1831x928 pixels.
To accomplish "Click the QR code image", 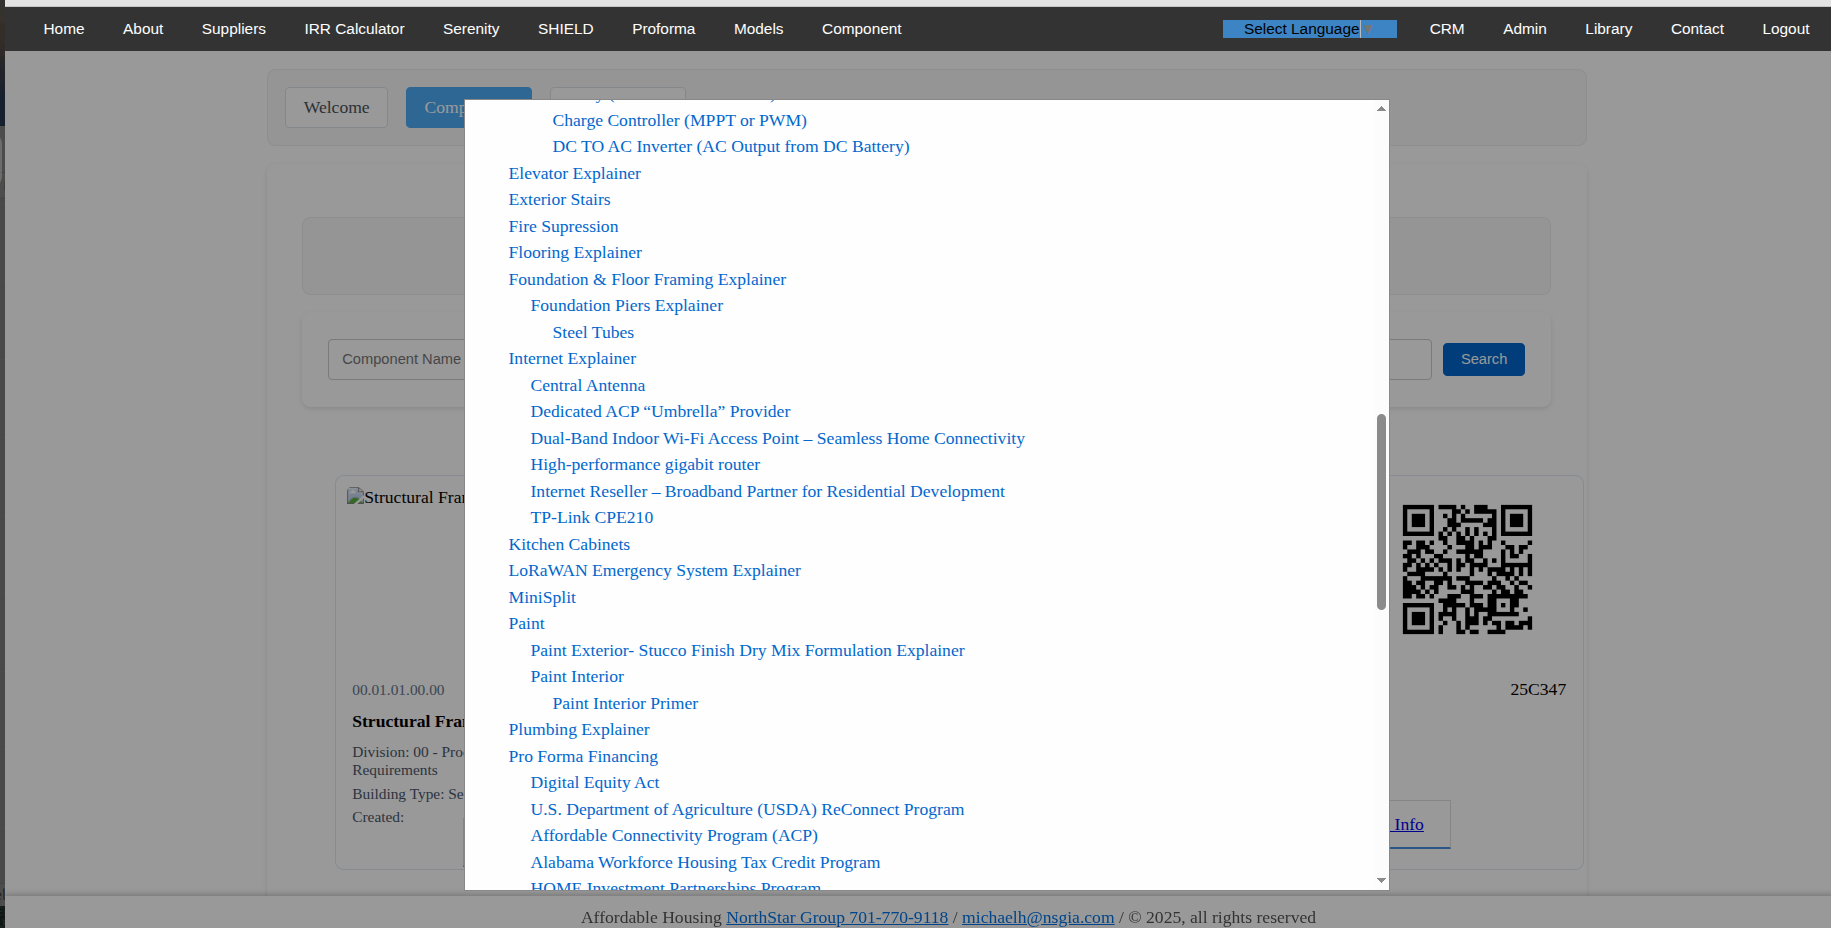I will pyautogui.click(x=1467, y=569).
